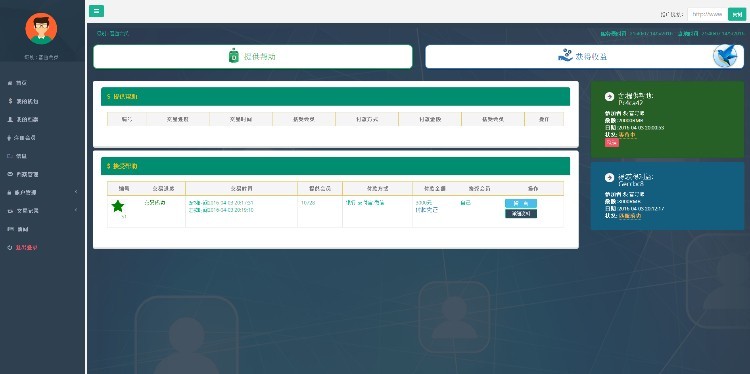Click the blue bird round icon

(x=725, y=56)
